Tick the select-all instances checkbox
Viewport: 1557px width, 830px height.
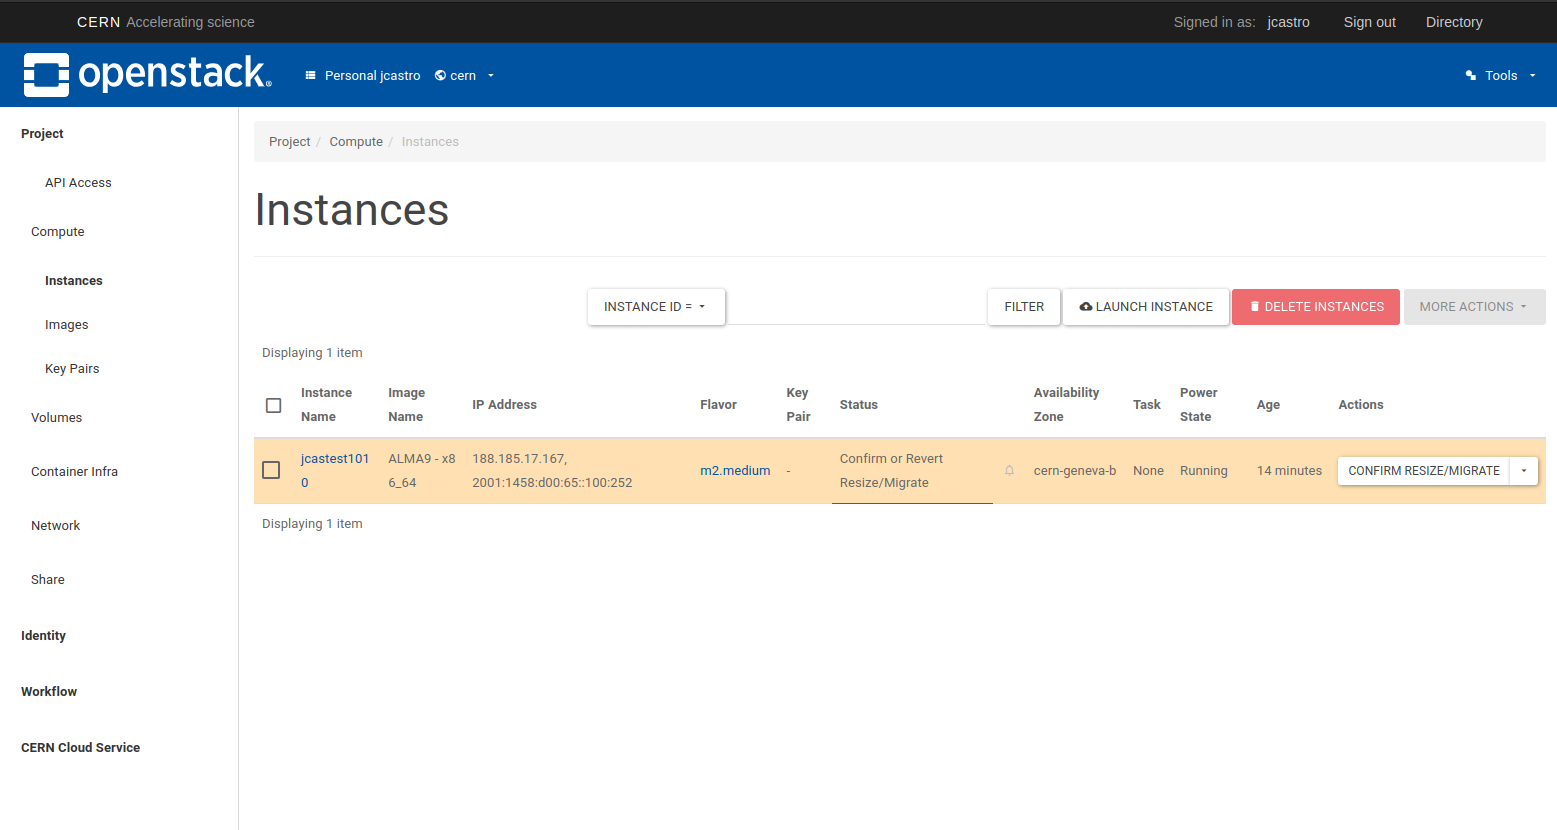(273, 405)
